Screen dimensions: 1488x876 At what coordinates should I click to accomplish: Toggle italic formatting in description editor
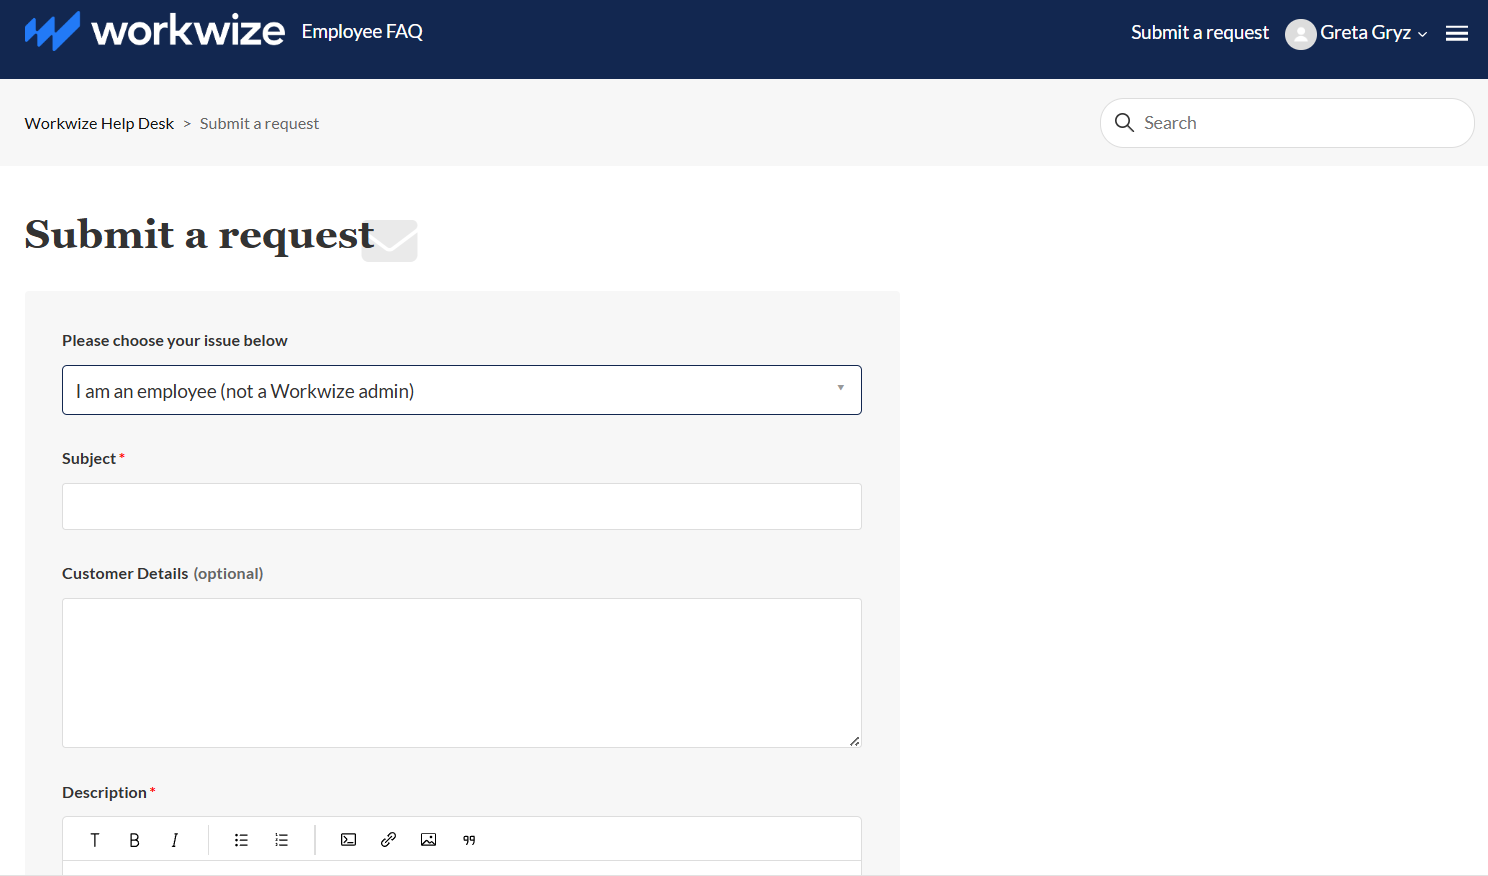175,840
